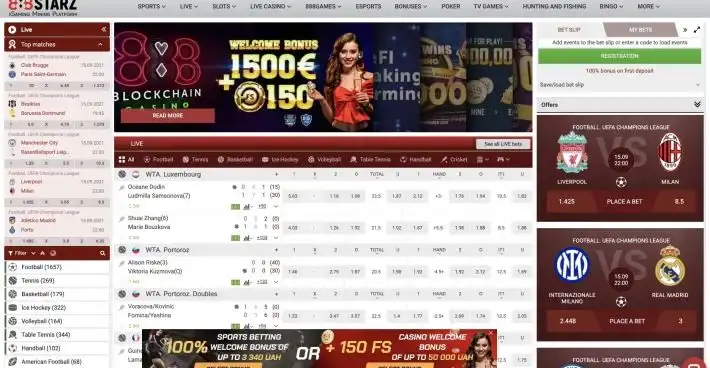Viewport: 710px width, 368px height.
Task: Open the TV GAMES dropdown menu
Action: pos(491,6)
